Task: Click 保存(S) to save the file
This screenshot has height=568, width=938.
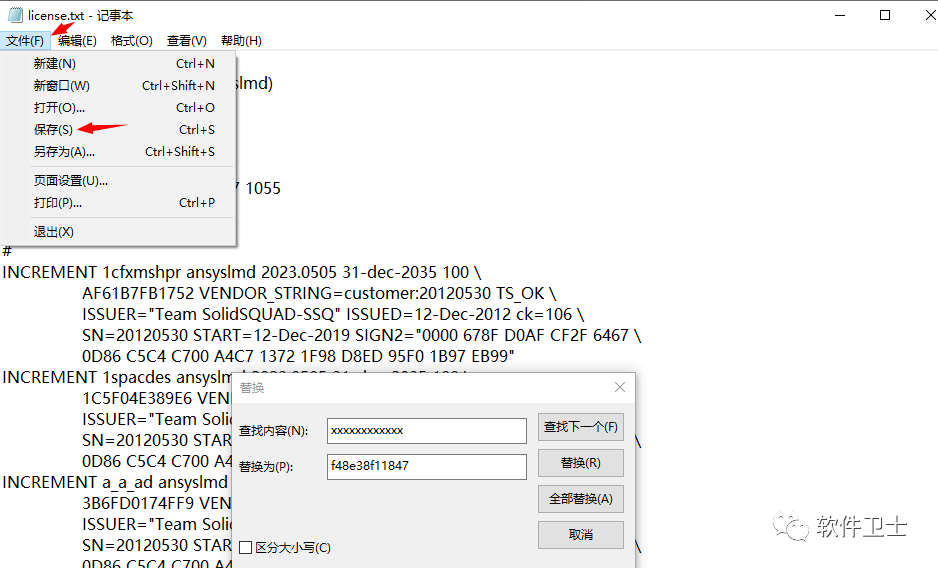Action: 118,130
